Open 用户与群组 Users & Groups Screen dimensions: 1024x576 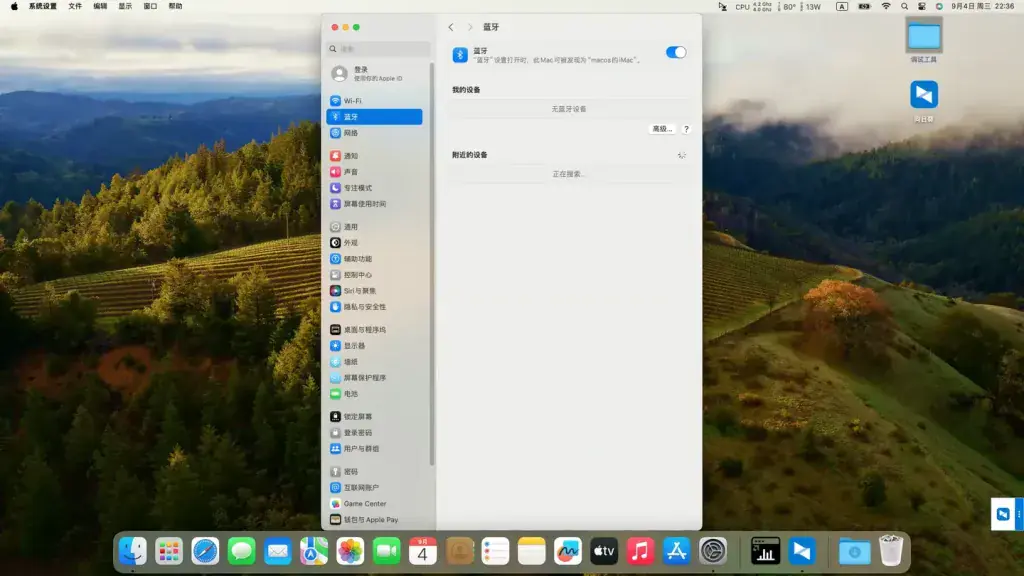click(x=374, y=449)
